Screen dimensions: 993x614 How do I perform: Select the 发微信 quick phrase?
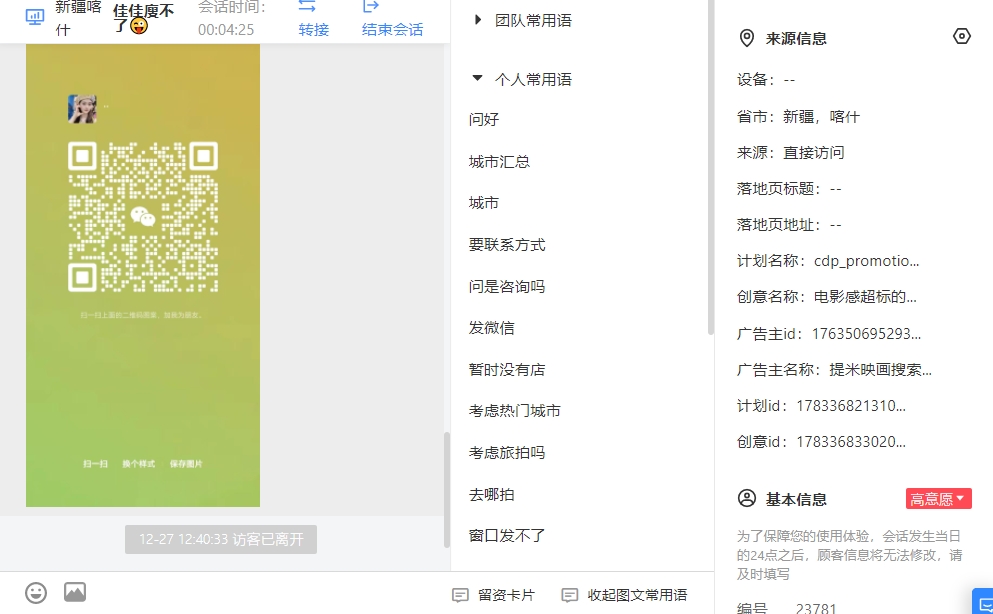coord(491,328)
